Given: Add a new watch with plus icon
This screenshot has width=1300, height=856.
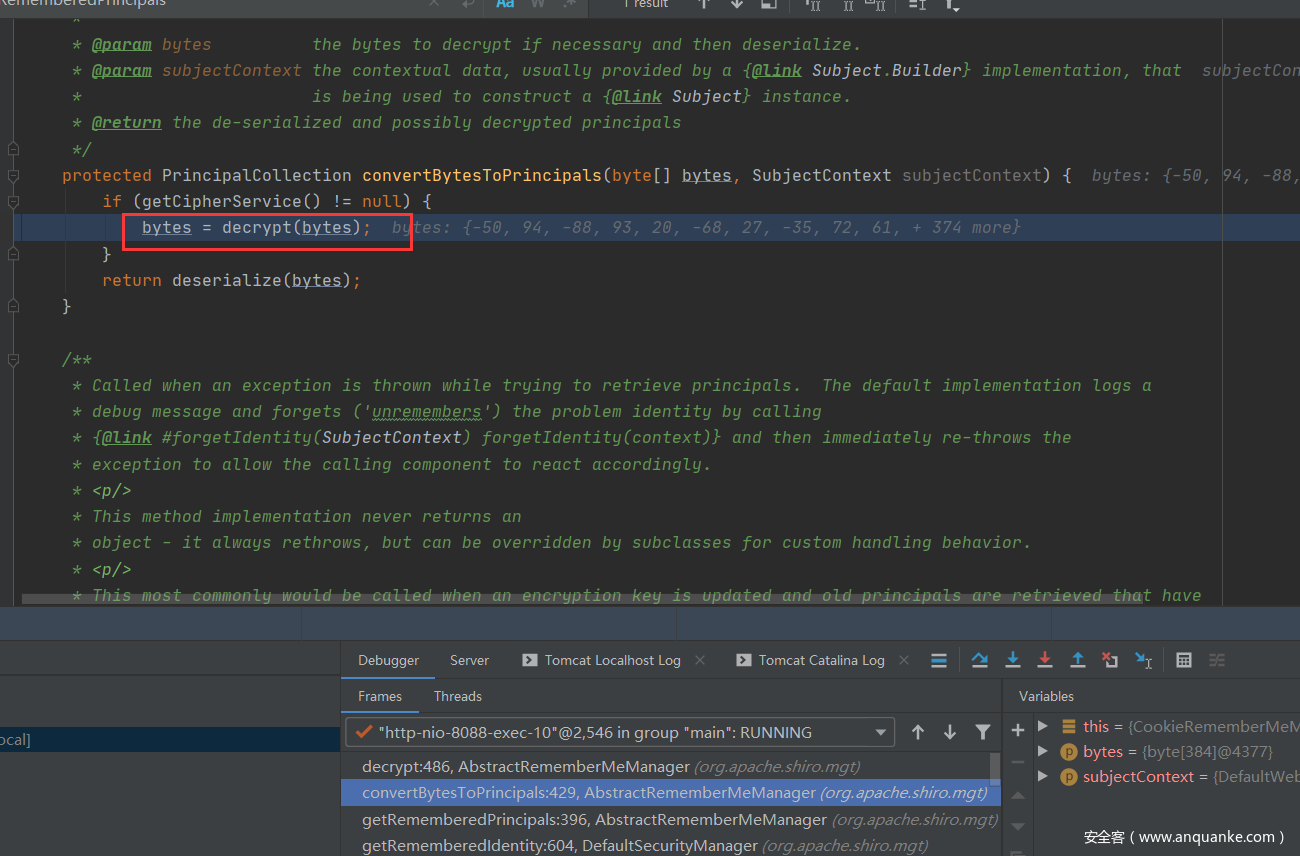Looking at the screenshot, I should coord(1018,731).
